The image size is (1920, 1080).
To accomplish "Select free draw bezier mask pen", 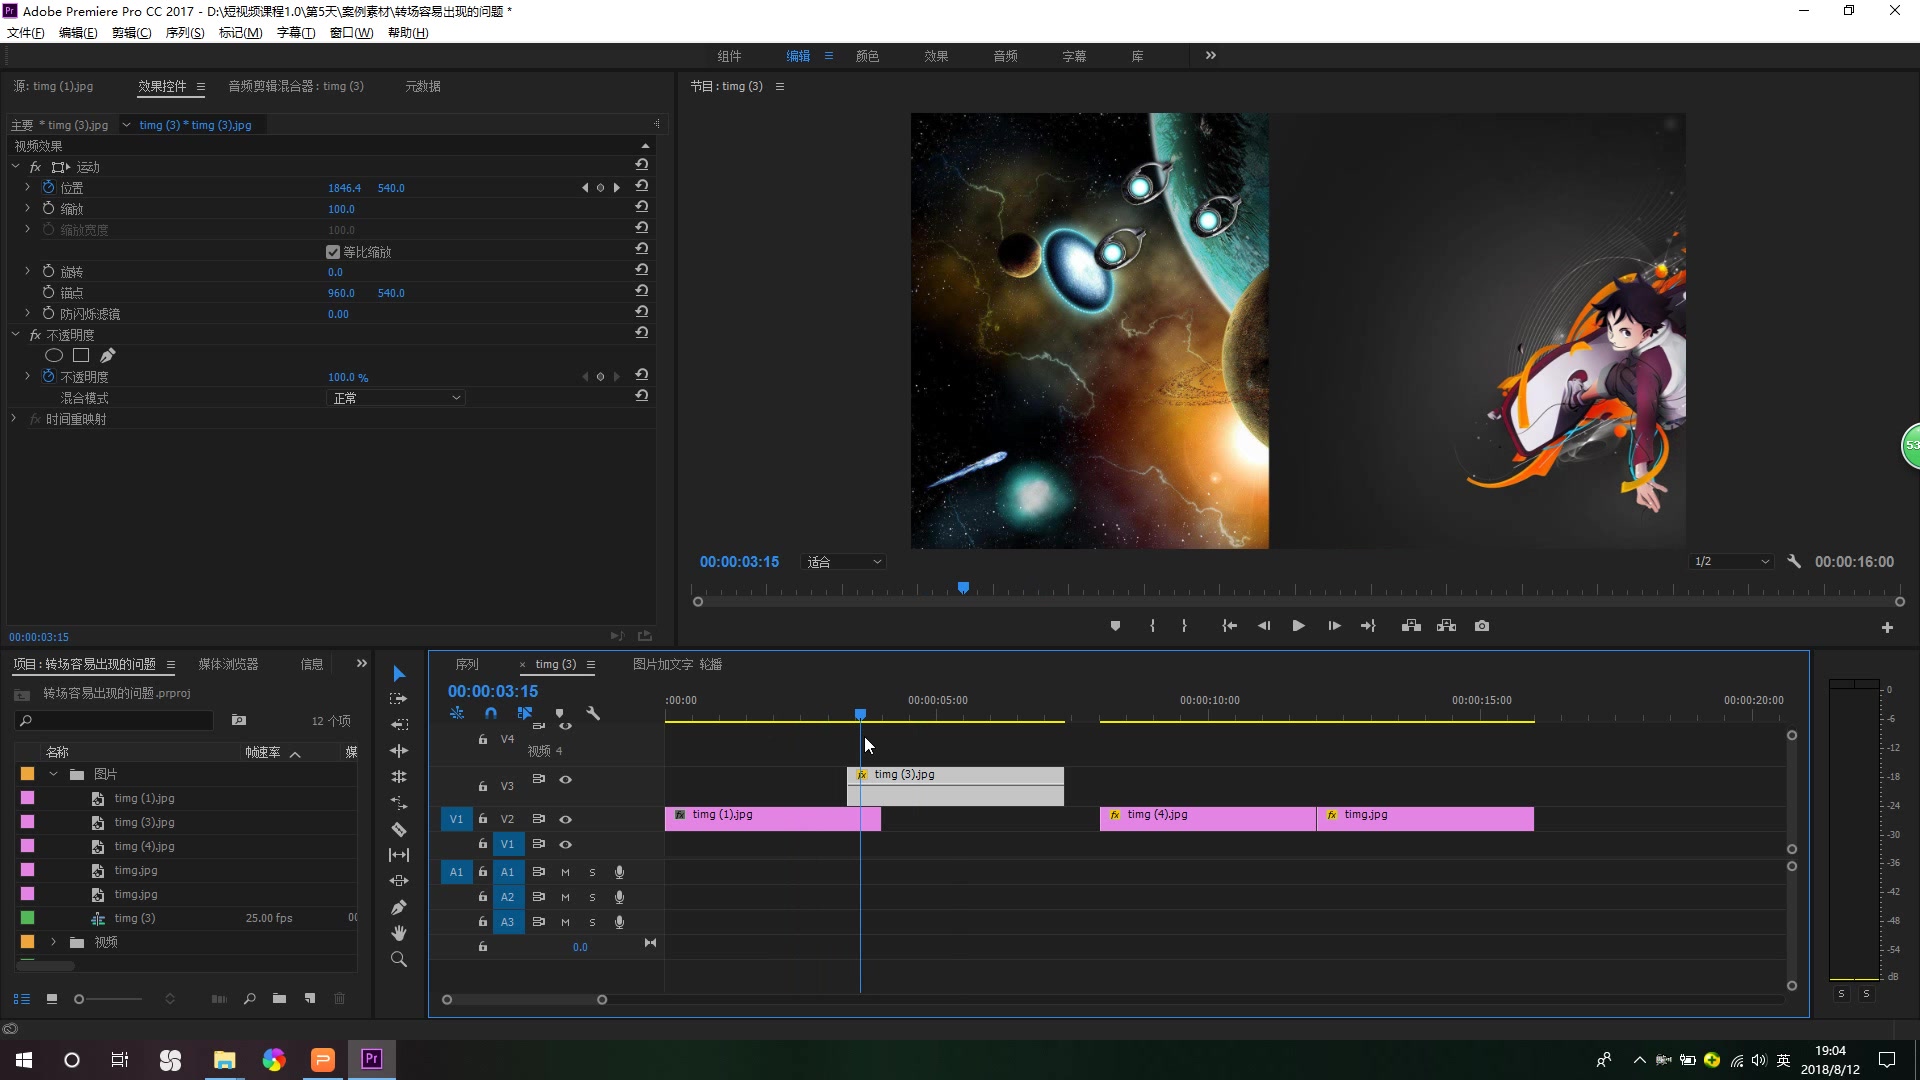I will (x=108, y=355).
